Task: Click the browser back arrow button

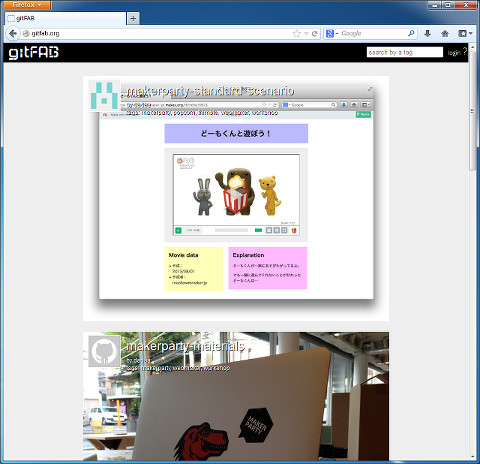Action: pos(13,34)
